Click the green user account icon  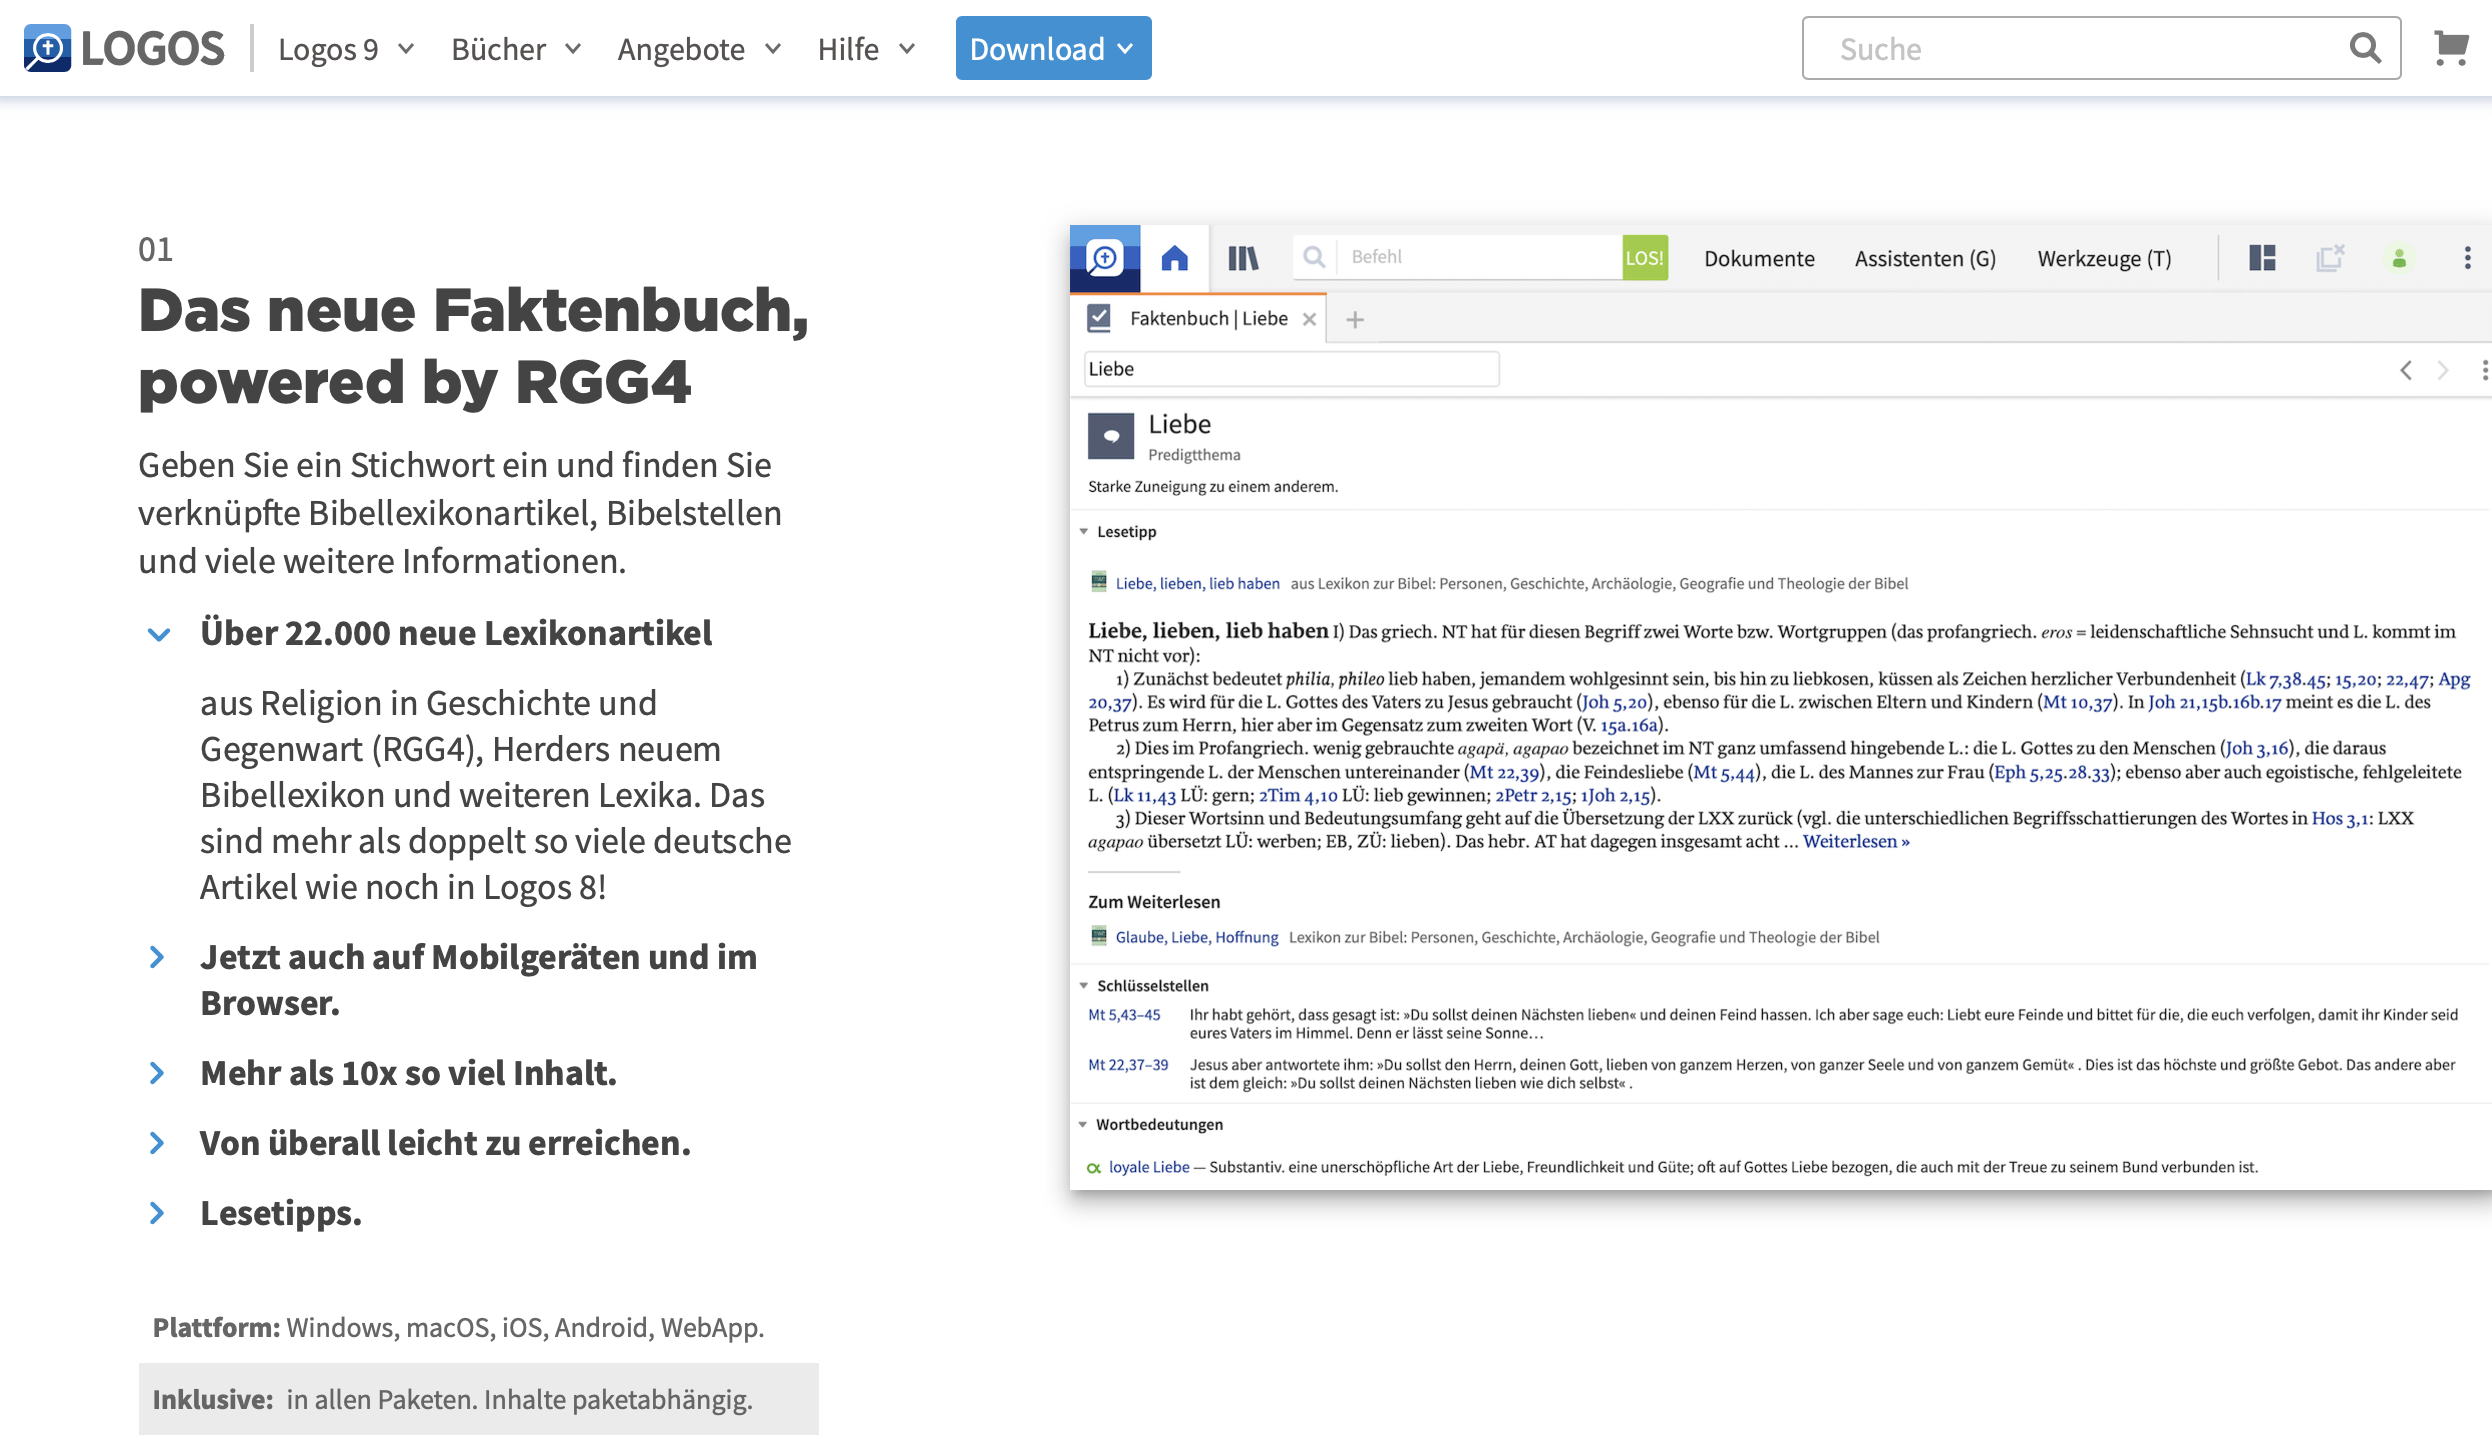[x=2398, y=259]
